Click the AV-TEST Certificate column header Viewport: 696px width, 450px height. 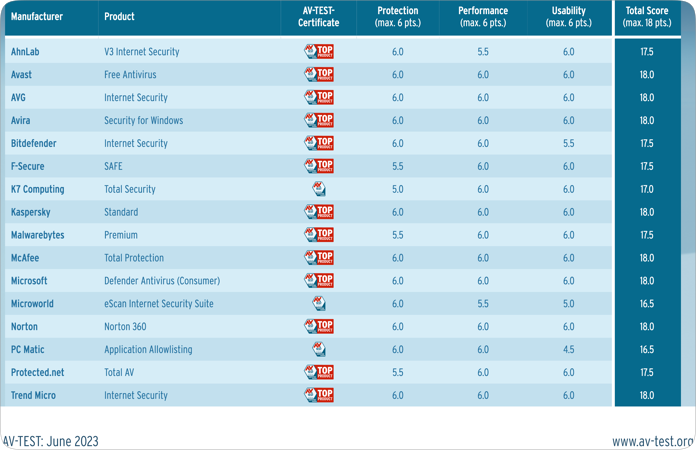pos(319,17)
